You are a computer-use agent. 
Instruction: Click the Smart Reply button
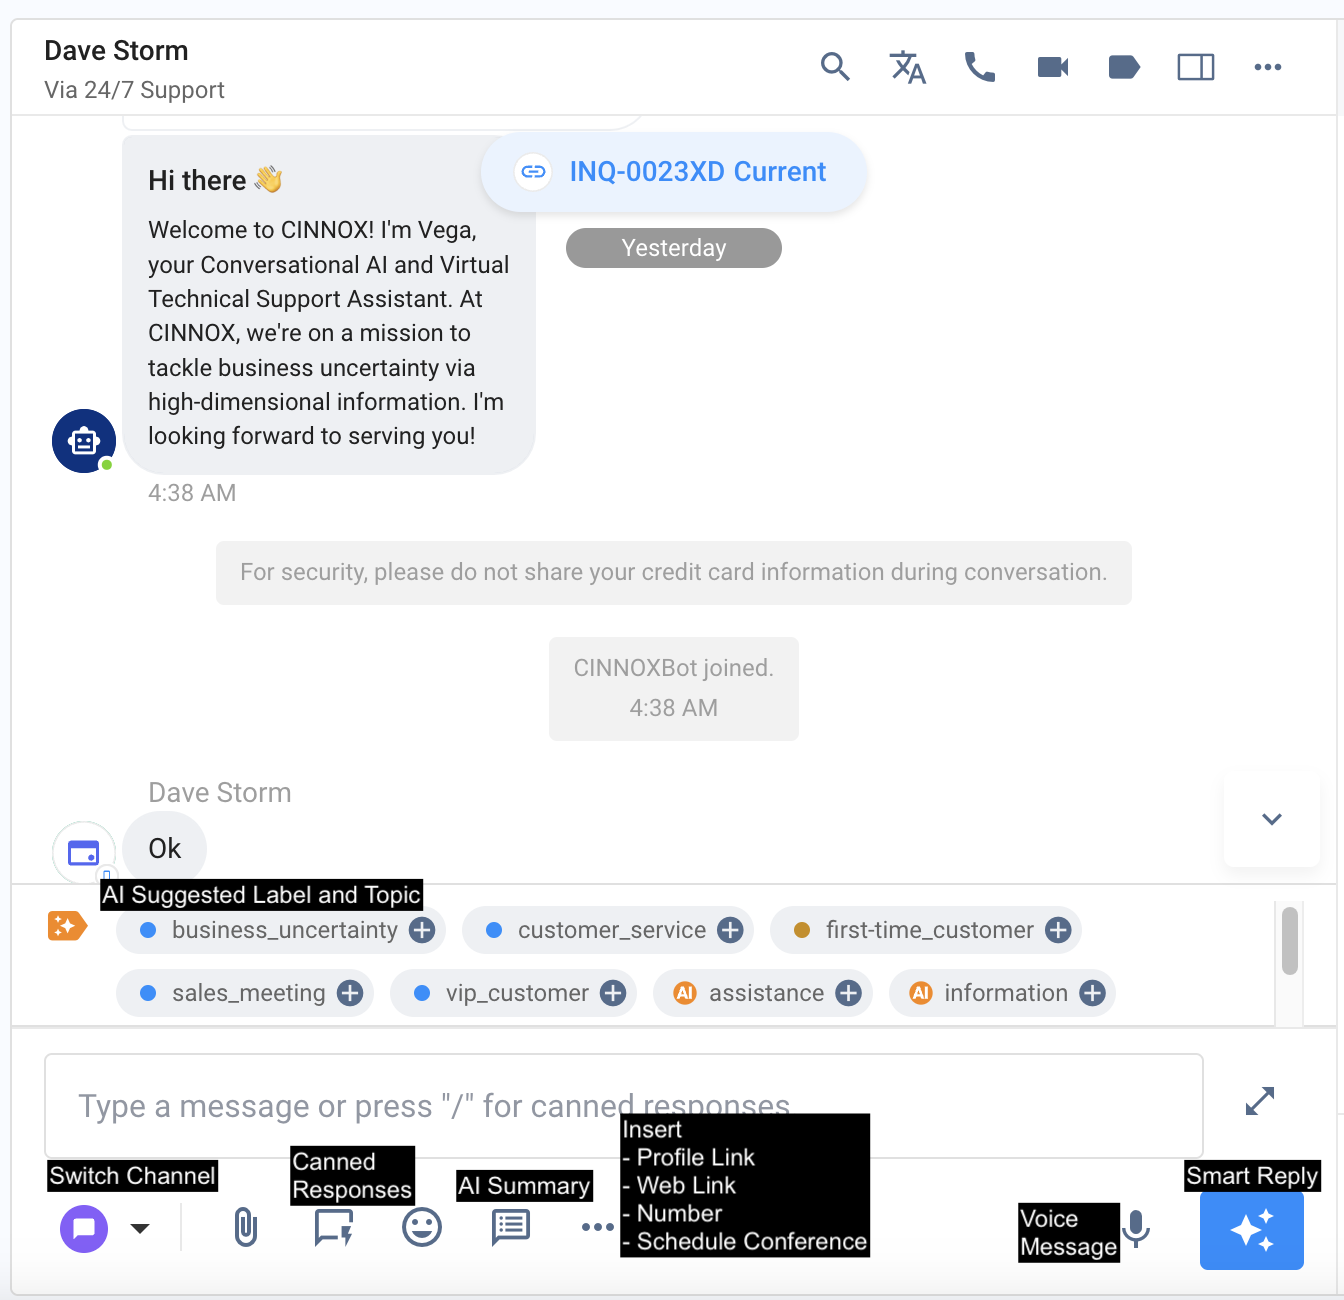[1252, 1230]
